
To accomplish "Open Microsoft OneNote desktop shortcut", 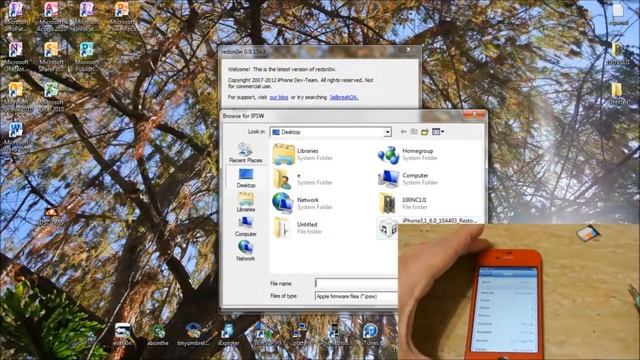I will [x=16, y=57].
